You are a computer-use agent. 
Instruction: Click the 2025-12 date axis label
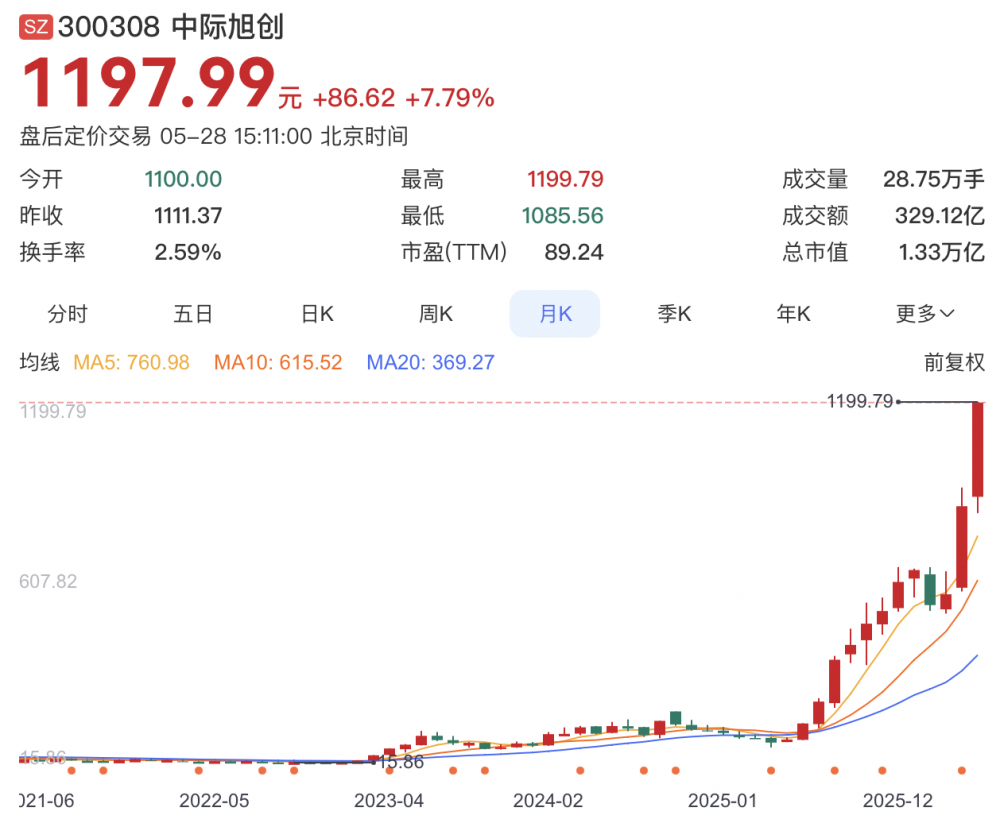click(x=897, y=801)
